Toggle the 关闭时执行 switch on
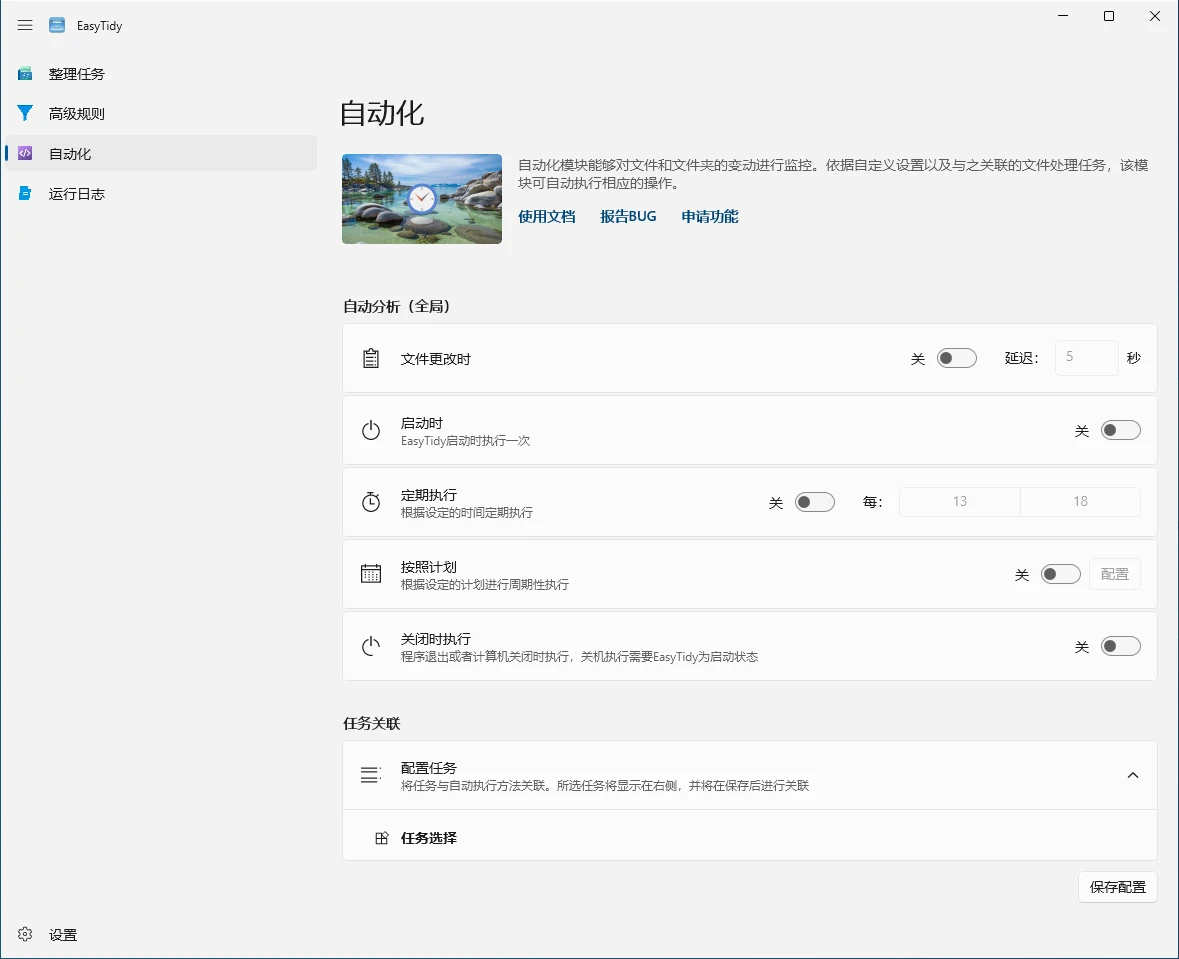Image resolution: width=1179 pixels, height=959 pixels. click(x=1120, y=646)
